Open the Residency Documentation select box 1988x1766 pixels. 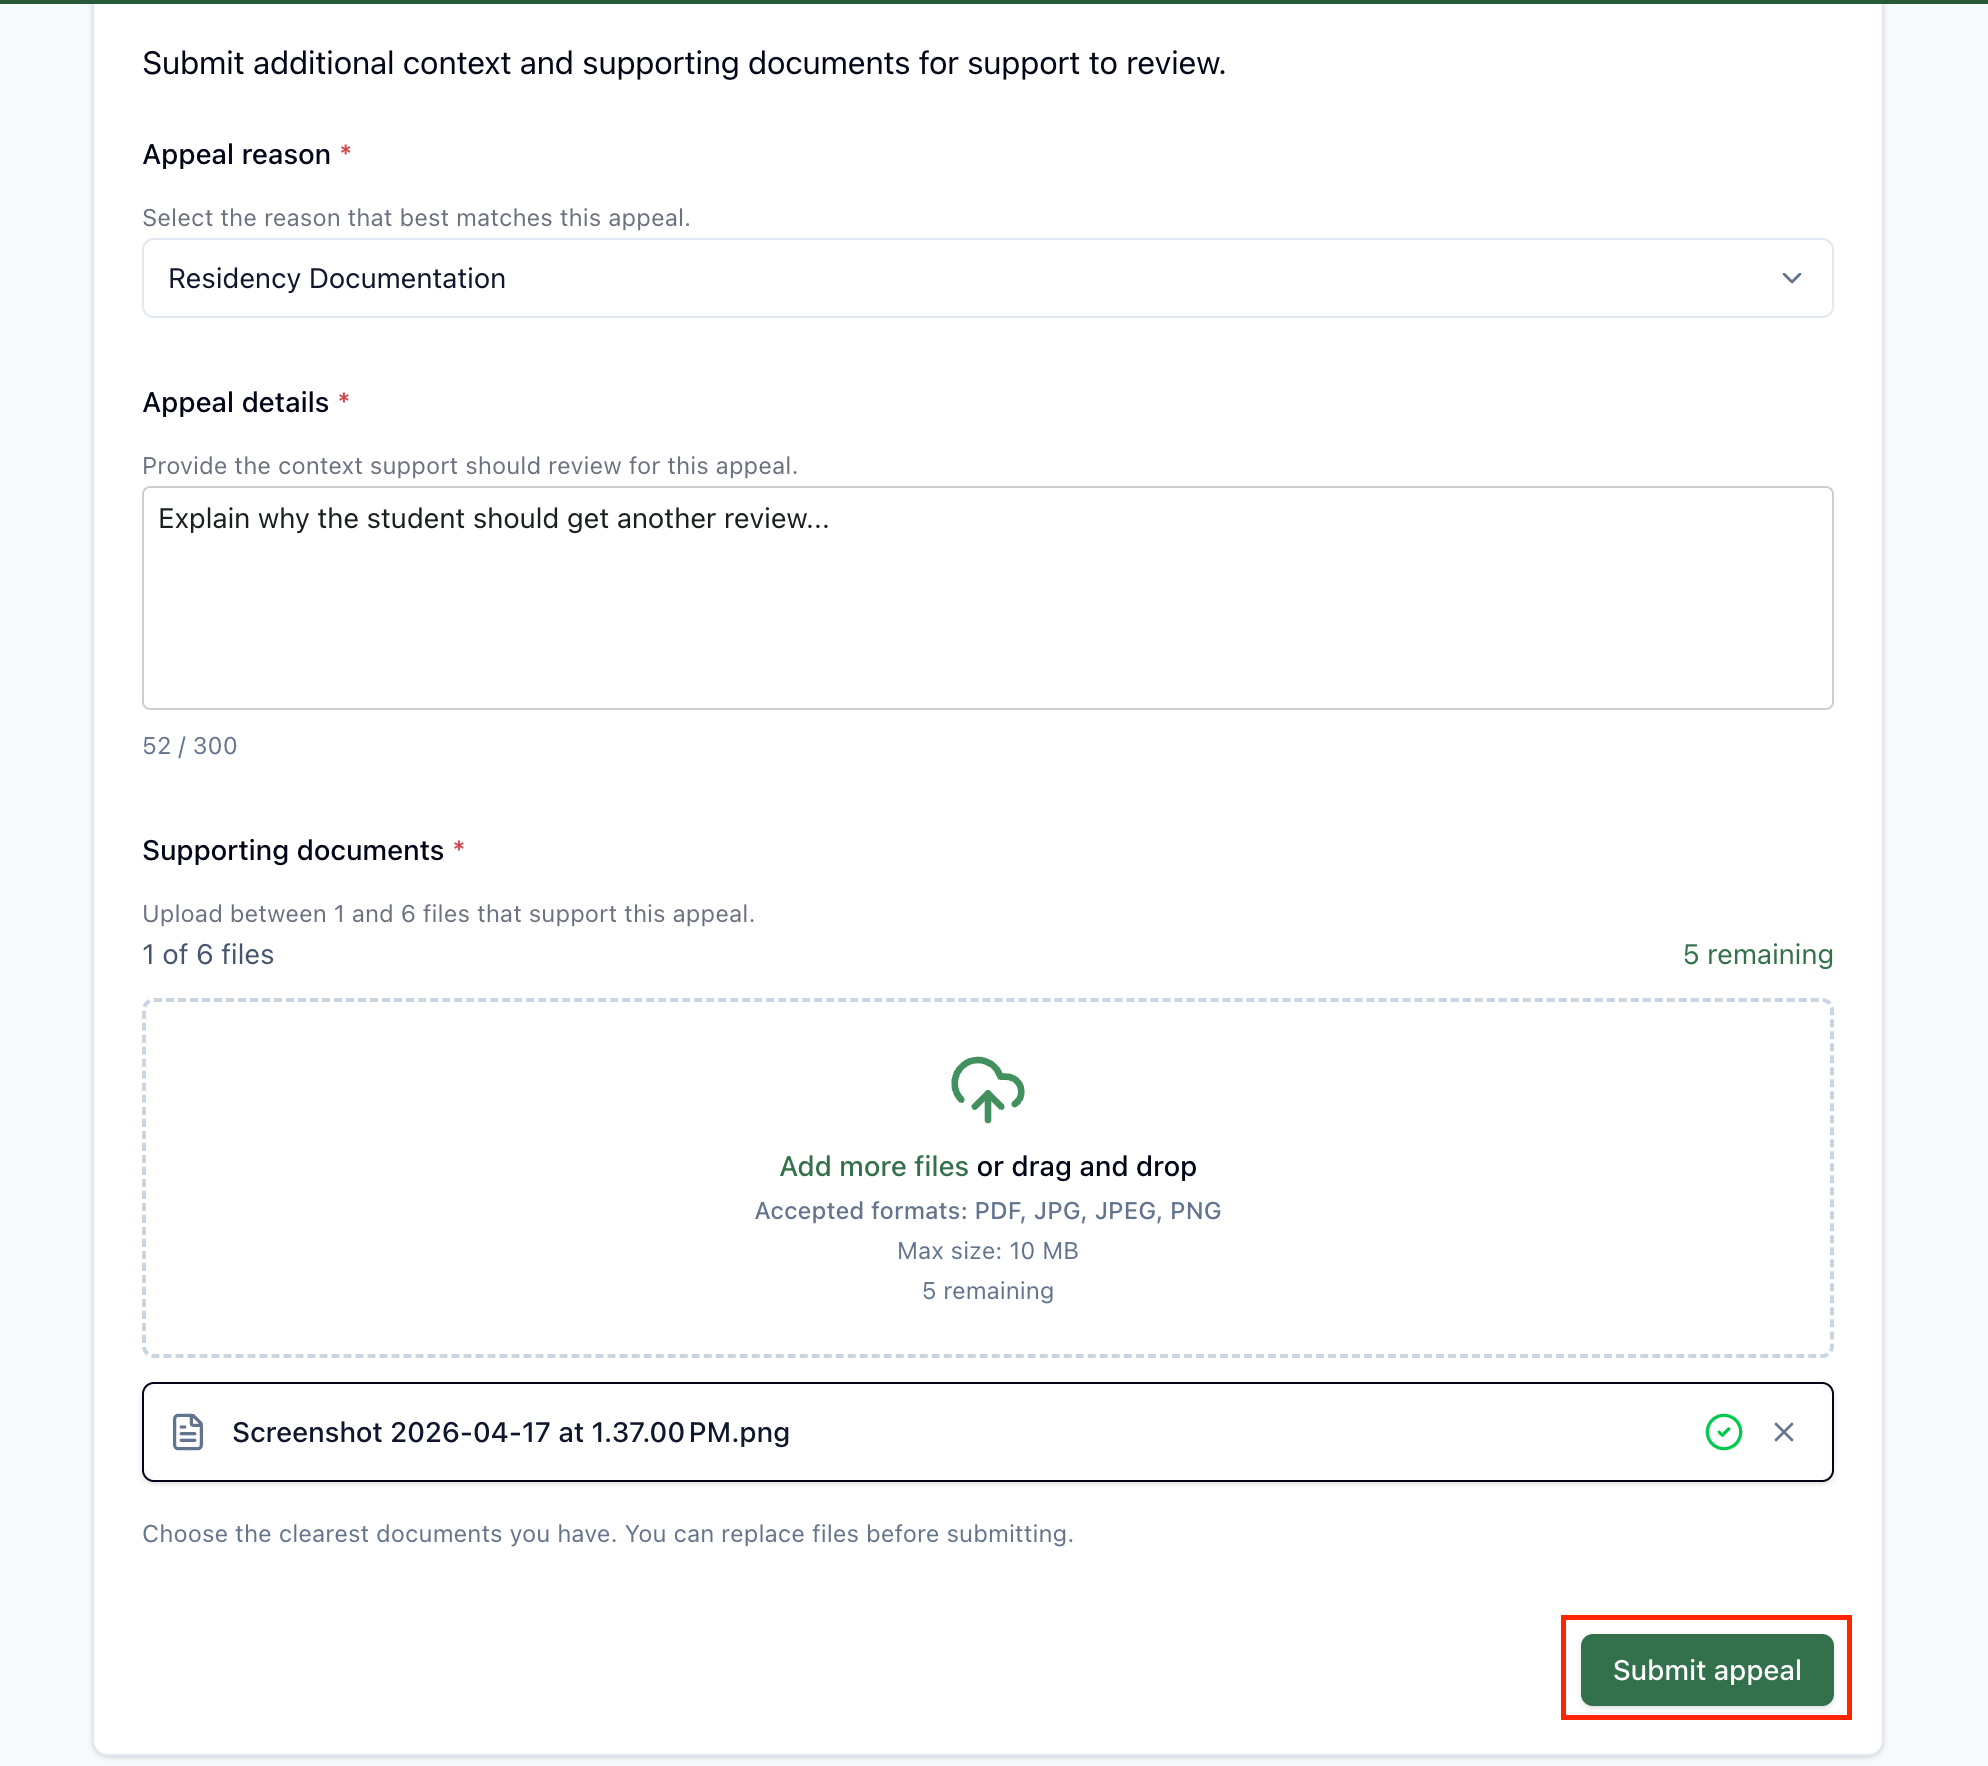coord(987,278)
